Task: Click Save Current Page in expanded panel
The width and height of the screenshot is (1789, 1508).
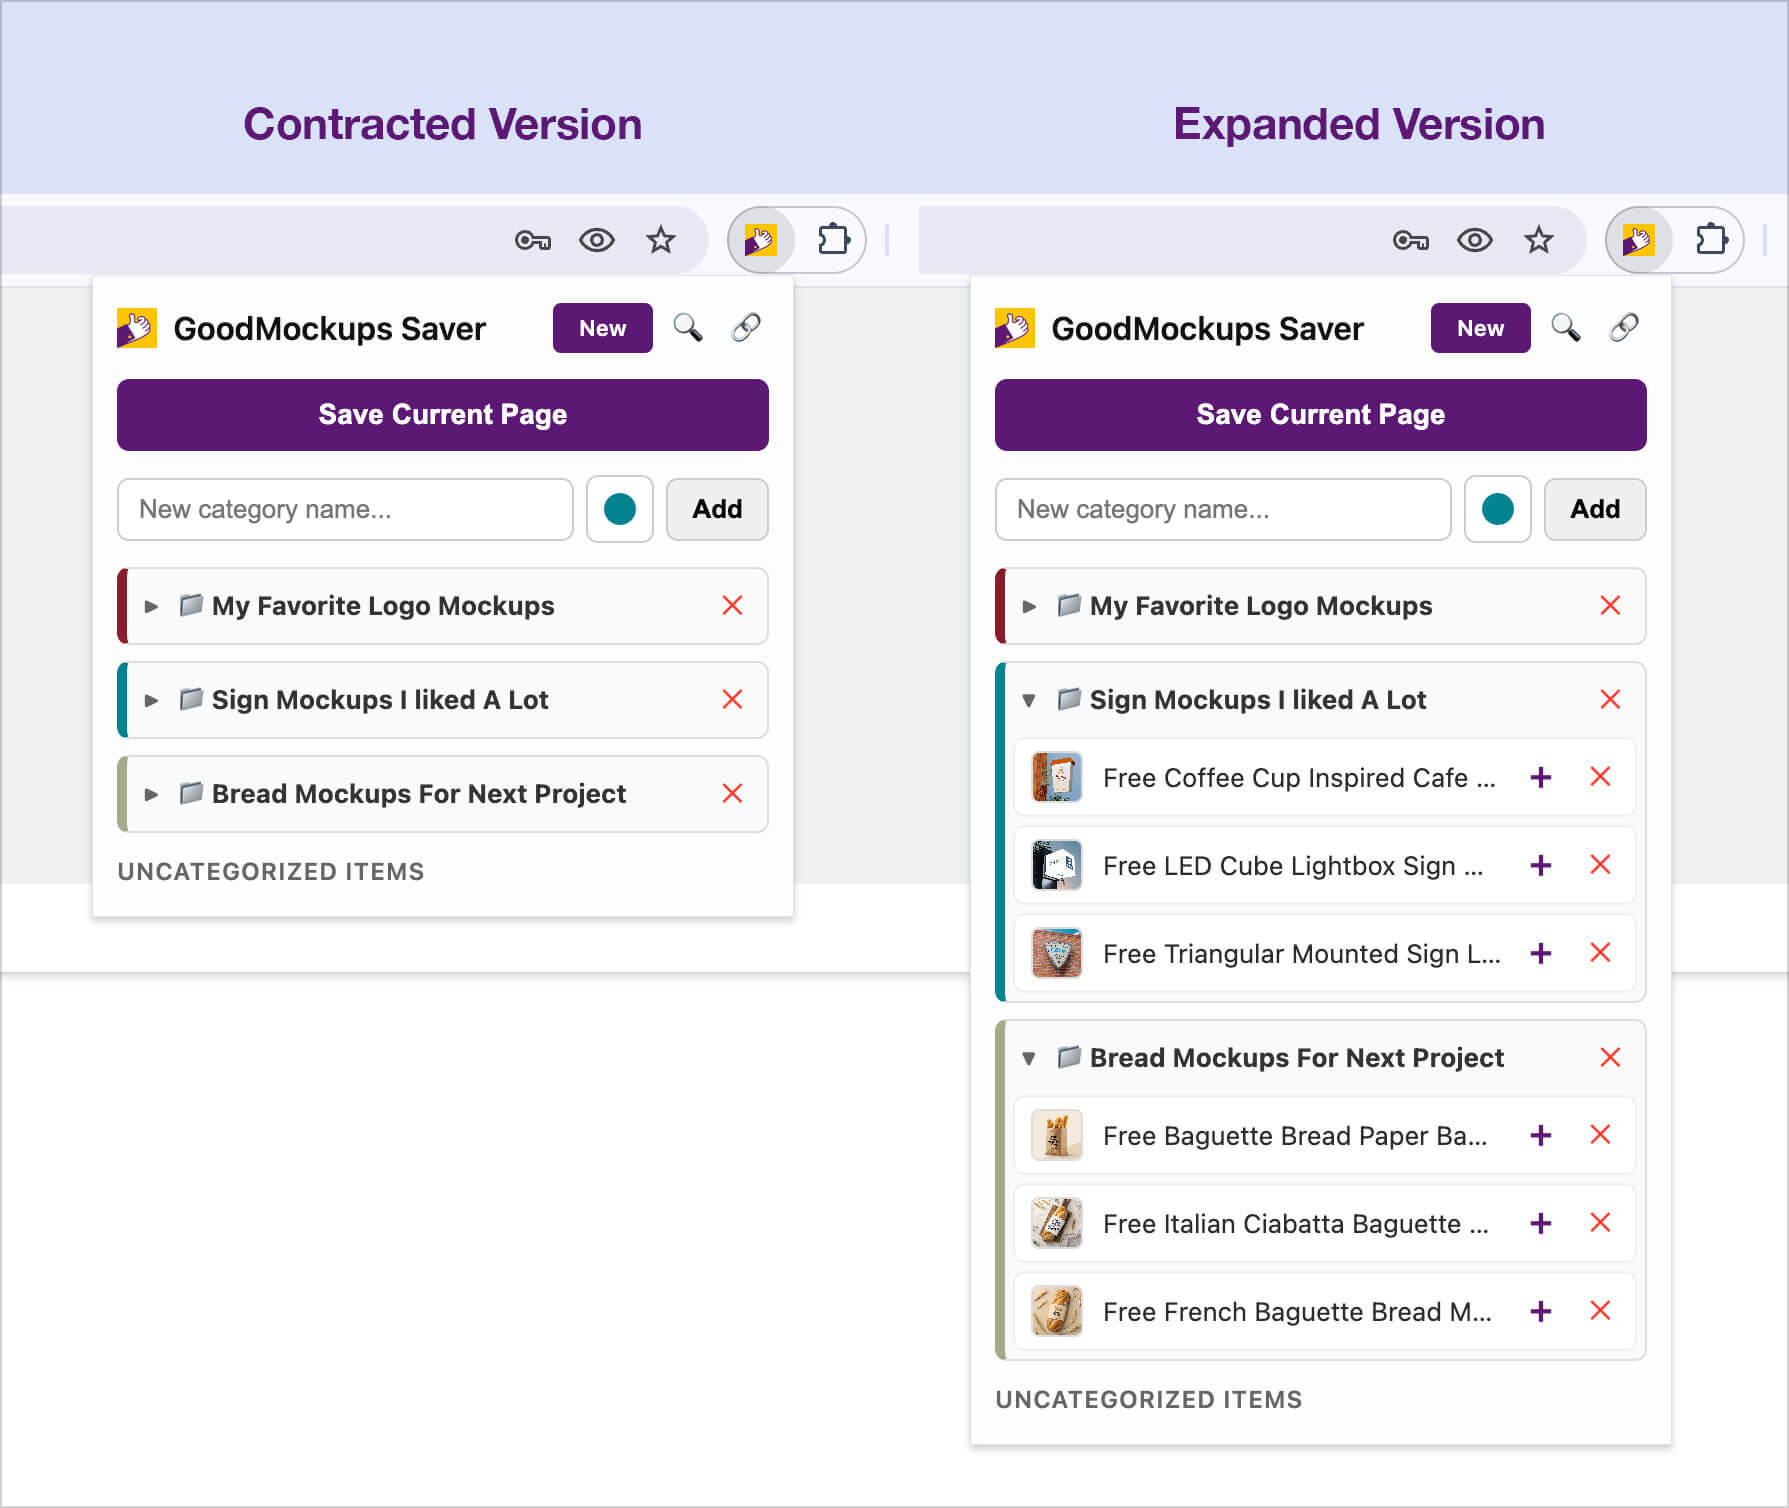Action: click(1320, 415)
